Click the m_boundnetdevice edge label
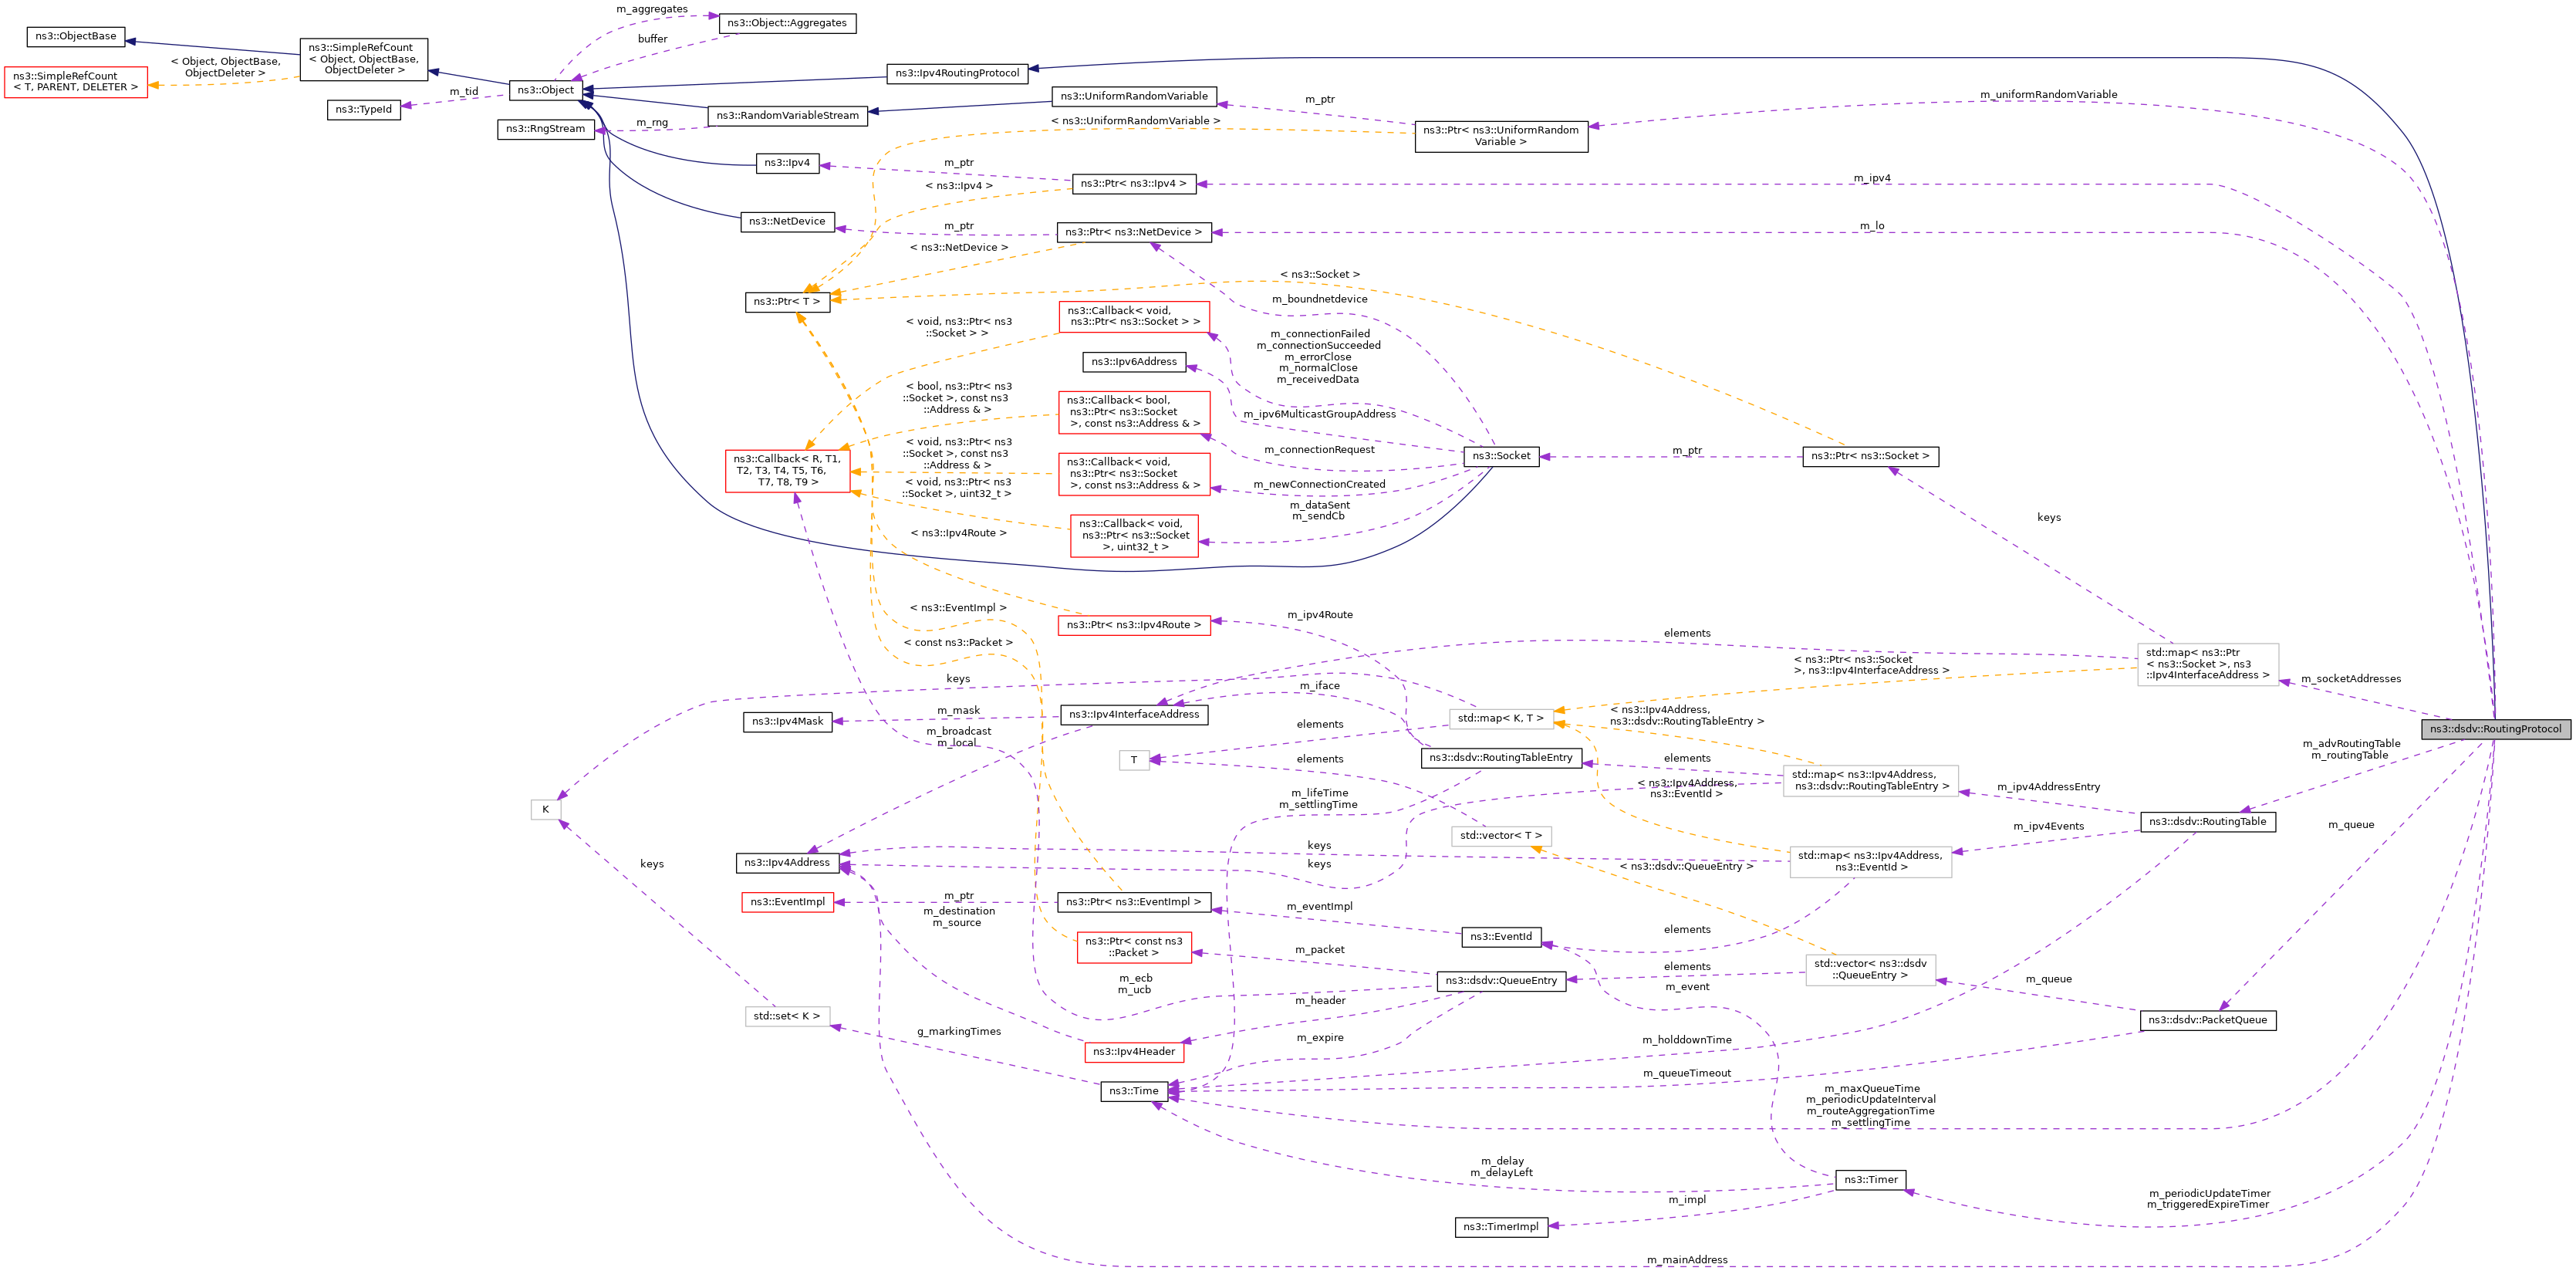 1319,299
